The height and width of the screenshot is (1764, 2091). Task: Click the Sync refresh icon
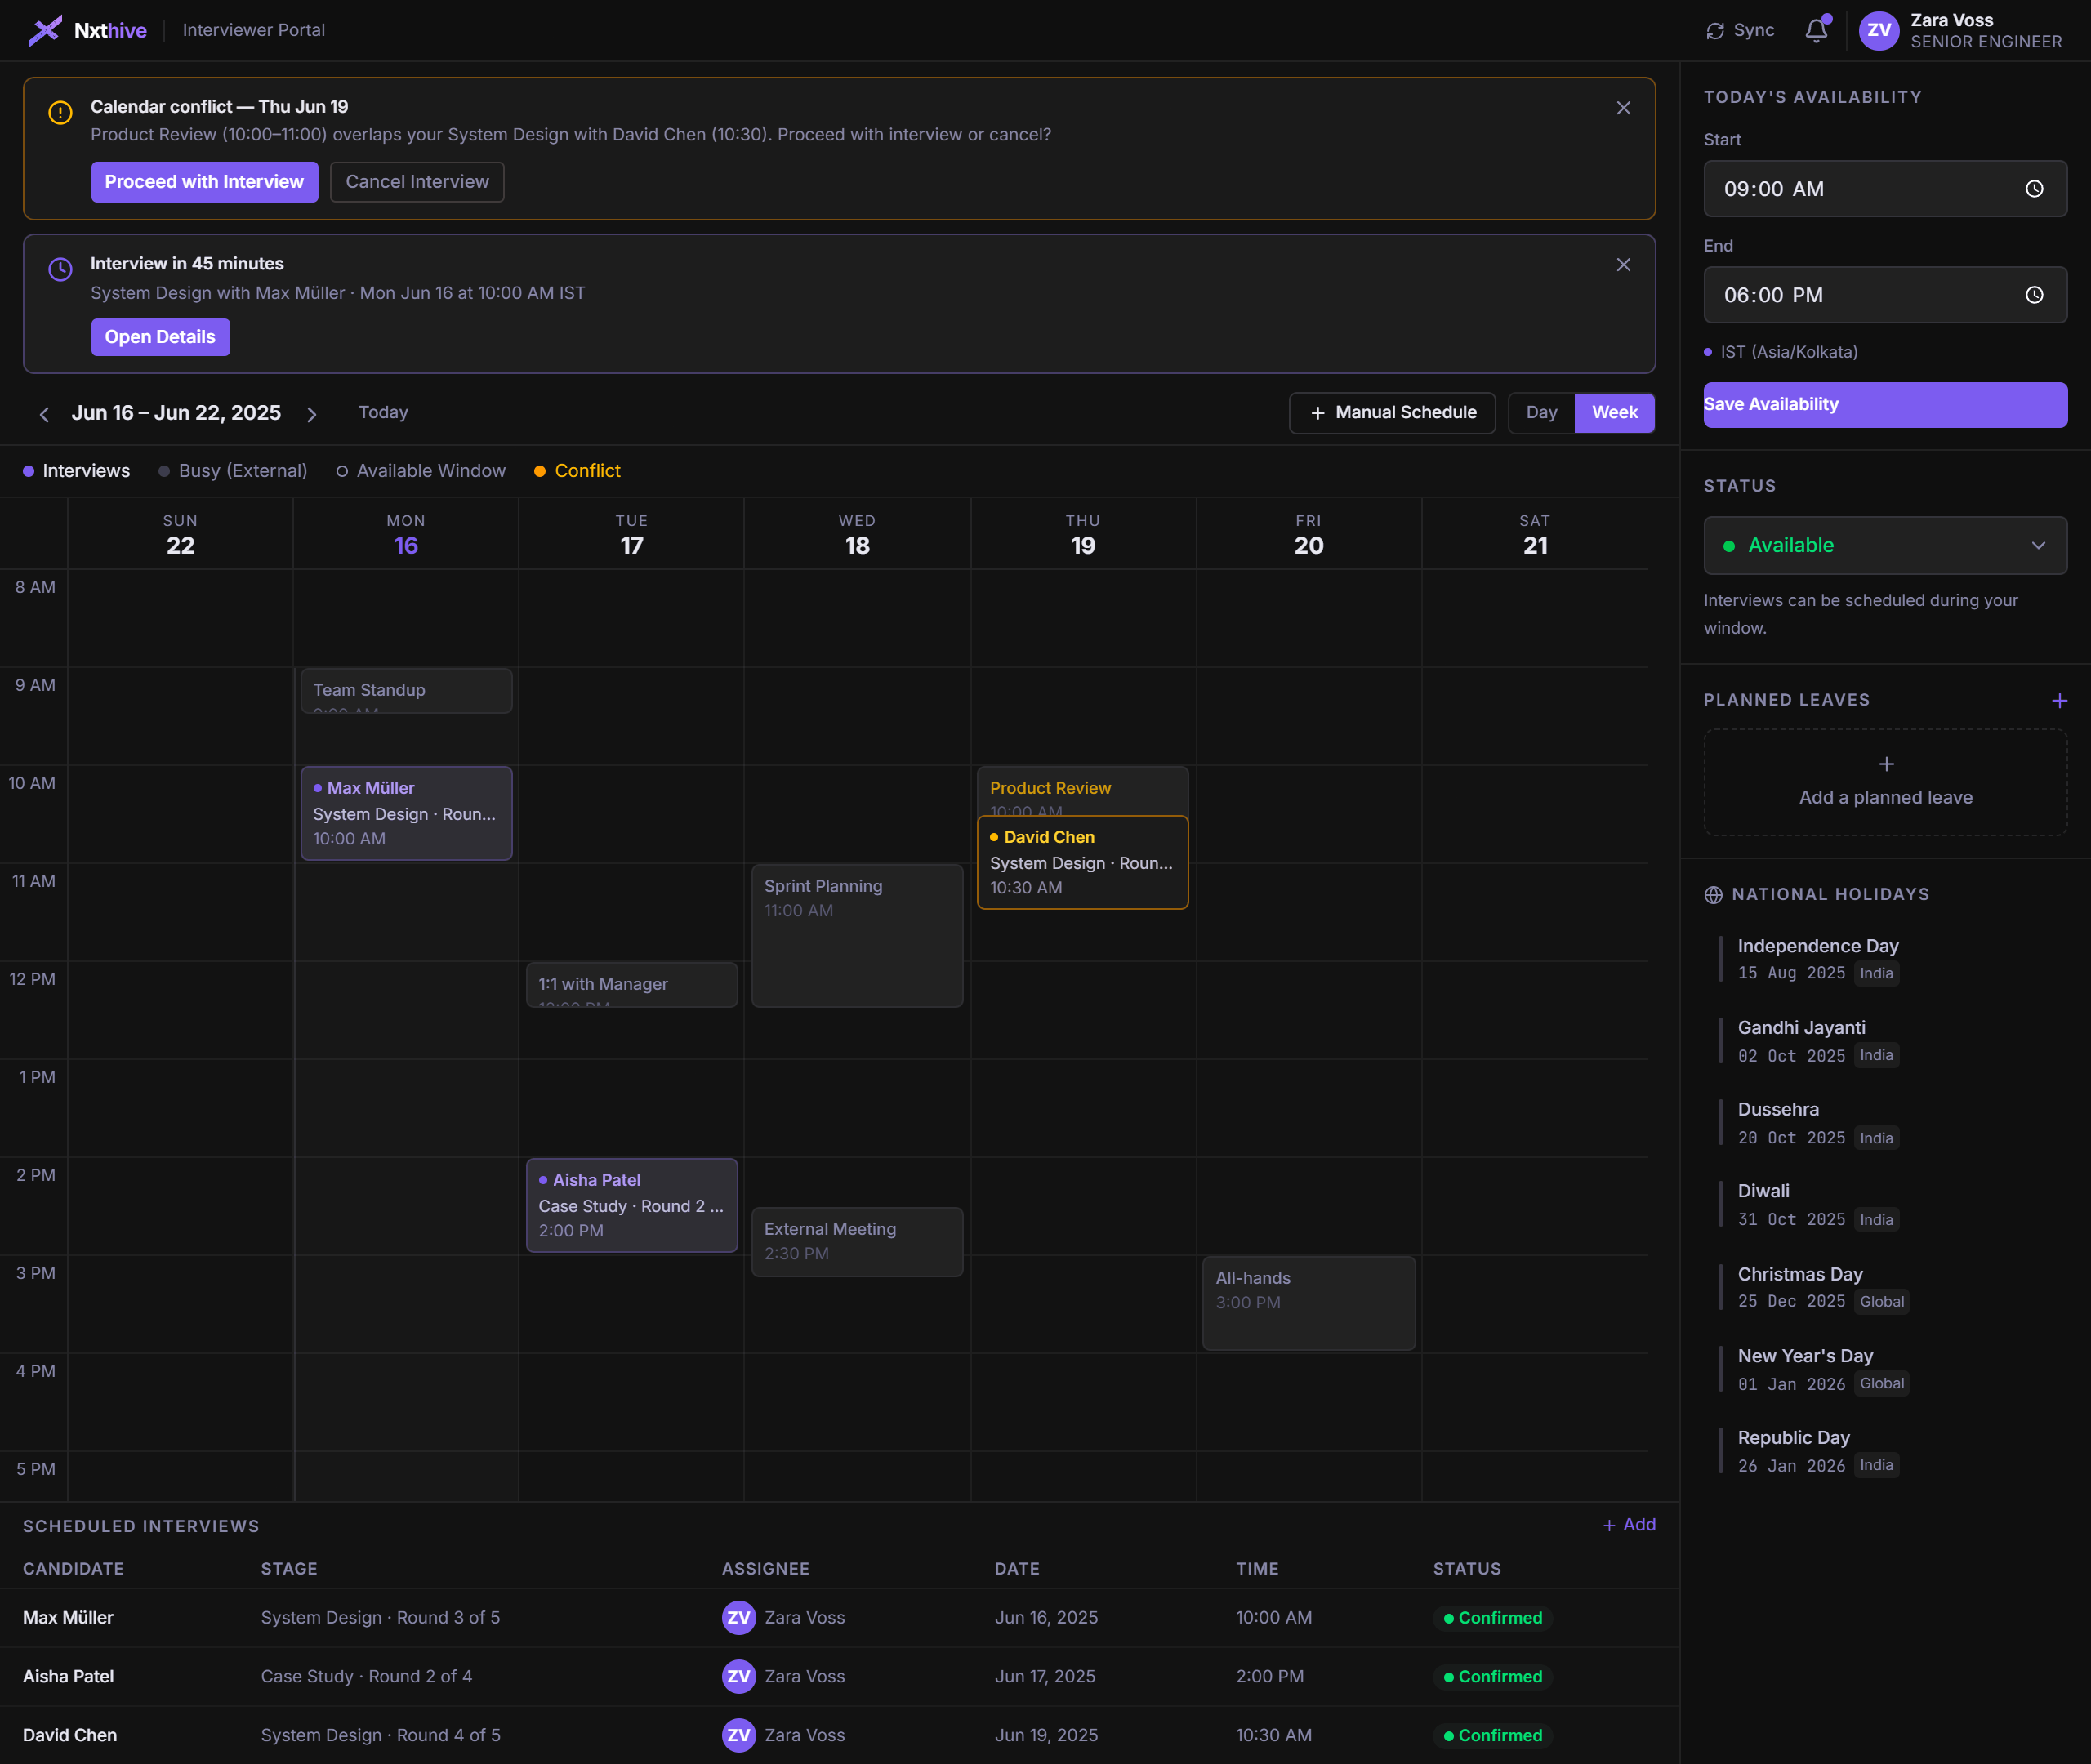(x=1715, y=31)
